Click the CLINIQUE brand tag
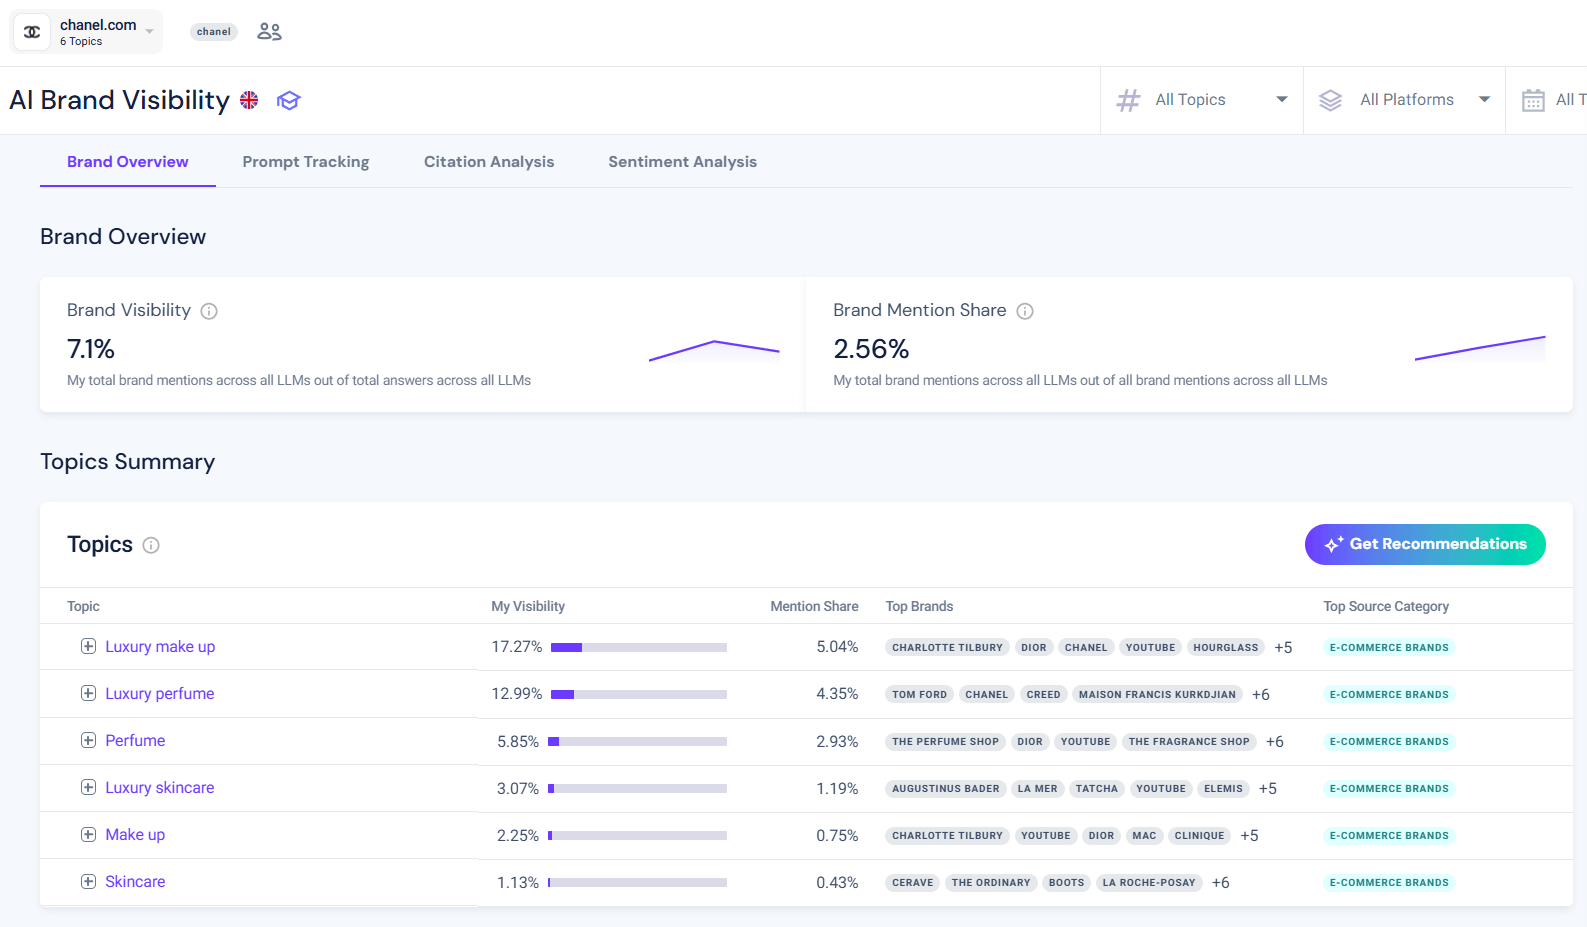The image size is (1587, 927). [1200, 836]
